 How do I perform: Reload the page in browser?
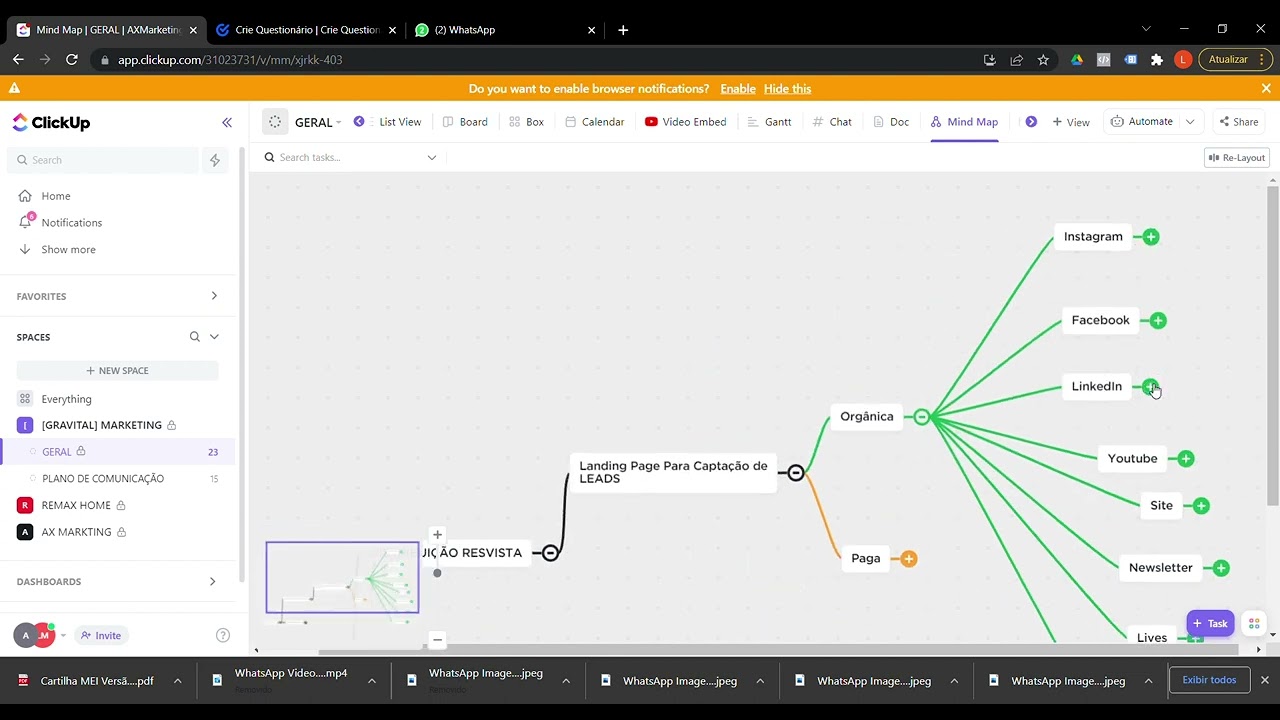(71, 60)
